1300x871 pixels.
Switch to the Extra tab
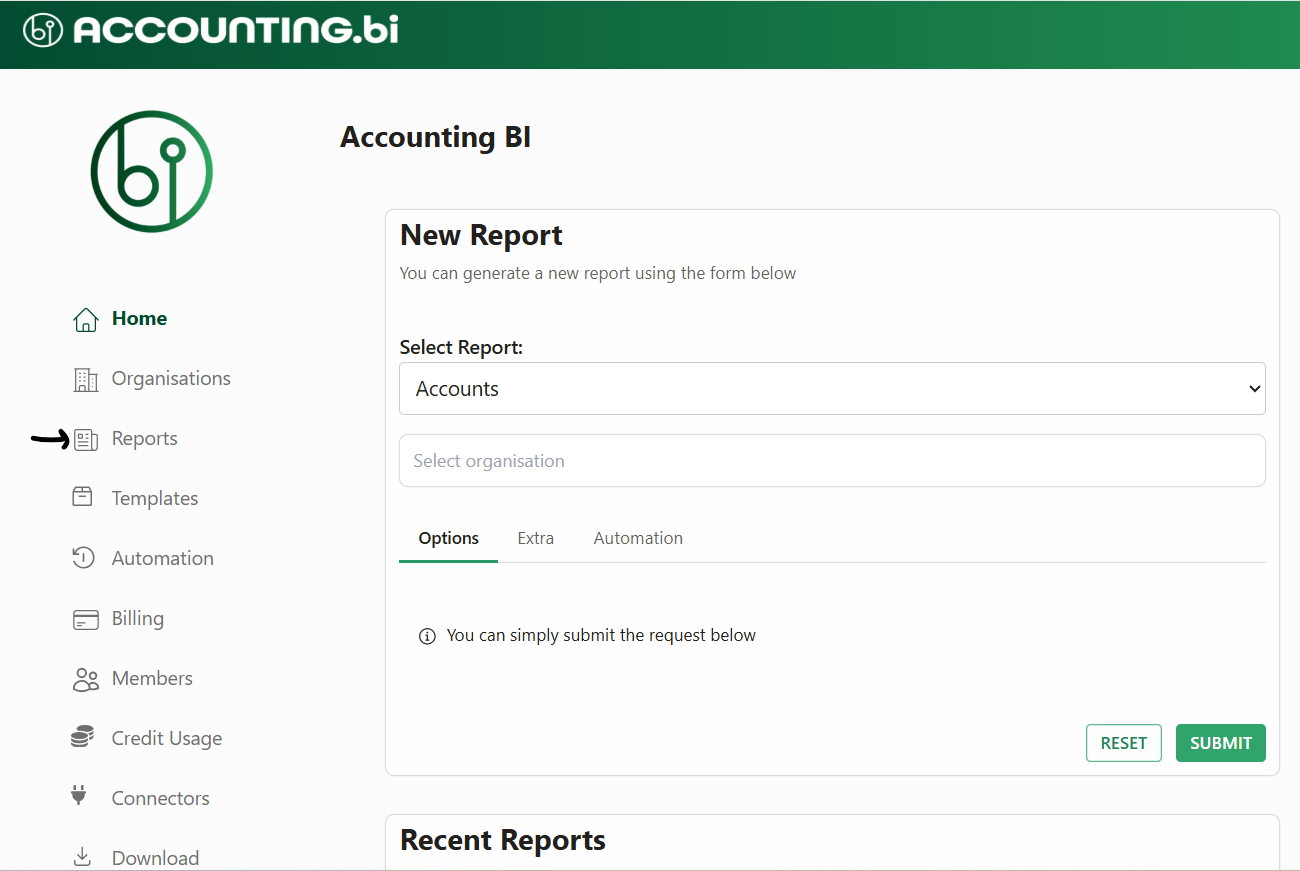(535, 538)
